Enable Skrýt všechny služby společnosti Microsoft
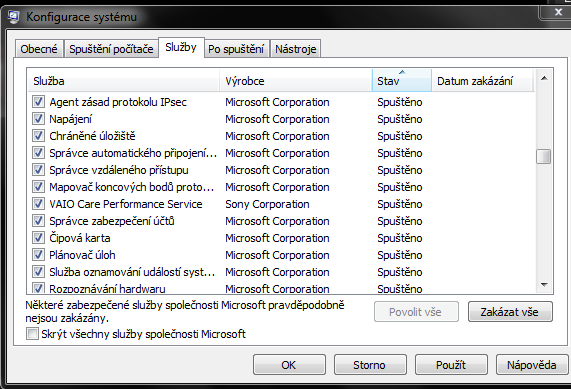This screenshot has height=389, width=571. (x=32, y=334)
